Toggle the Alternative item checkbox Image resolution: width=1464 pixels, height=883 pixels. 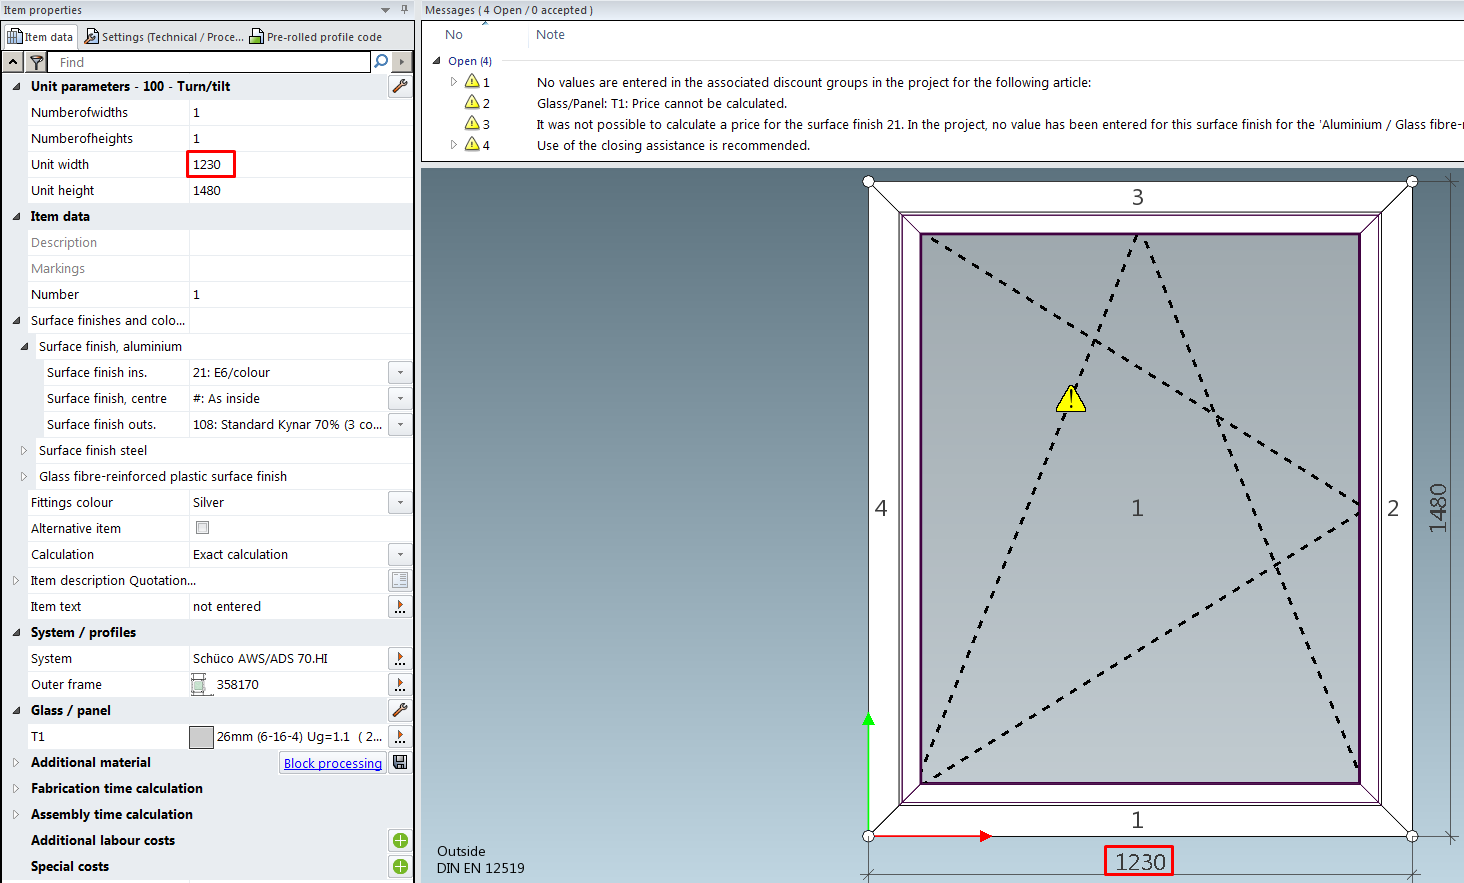203,528
